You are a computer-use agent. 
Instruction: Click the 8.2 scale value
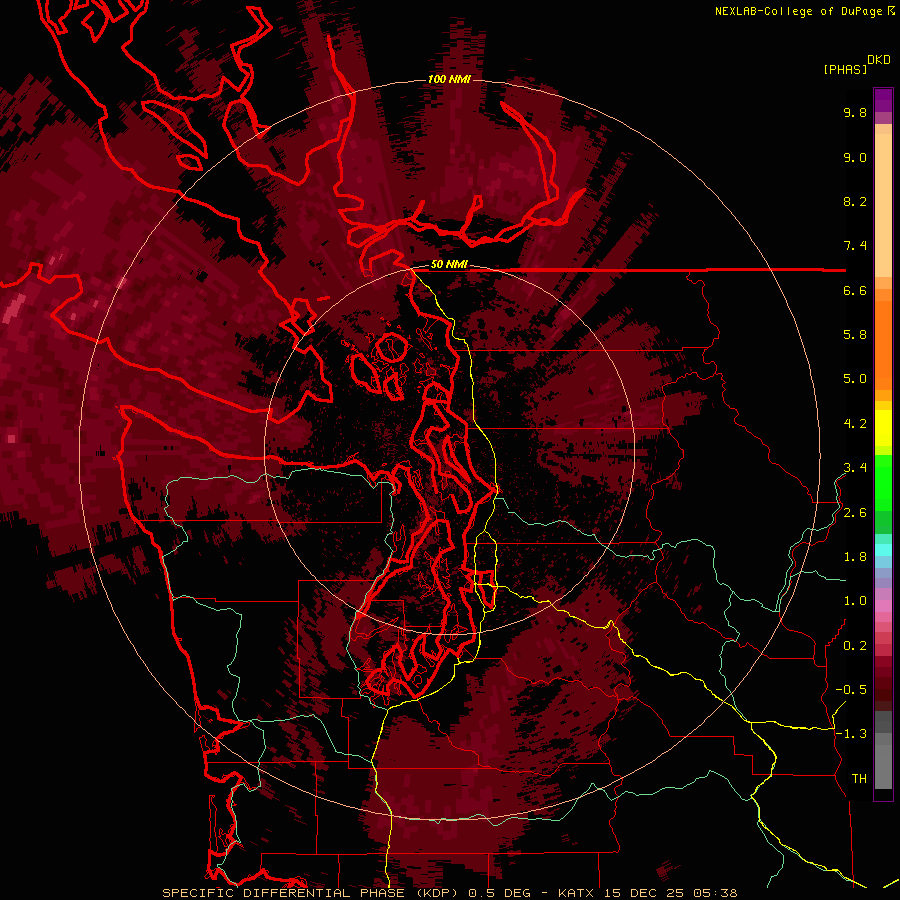pyautogui.click(x=855, y=201)
